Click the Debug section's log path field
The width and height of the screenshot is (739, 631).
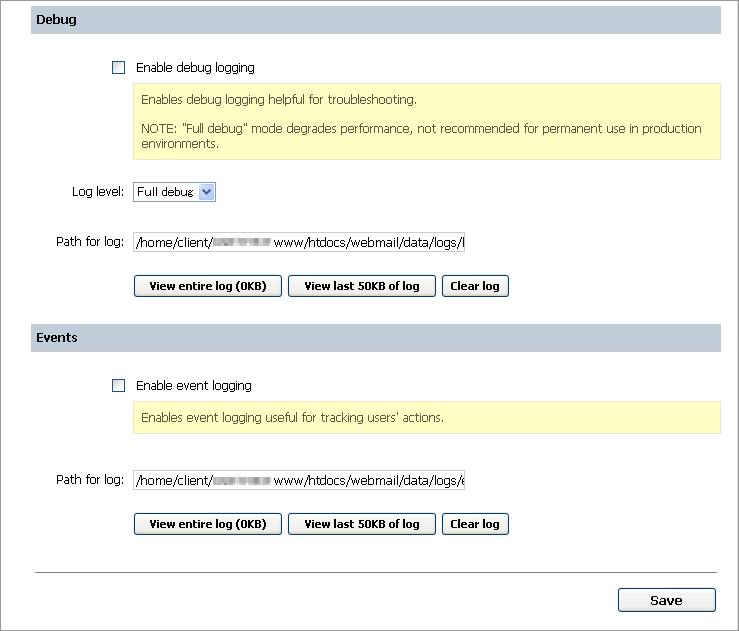(299, 242)
